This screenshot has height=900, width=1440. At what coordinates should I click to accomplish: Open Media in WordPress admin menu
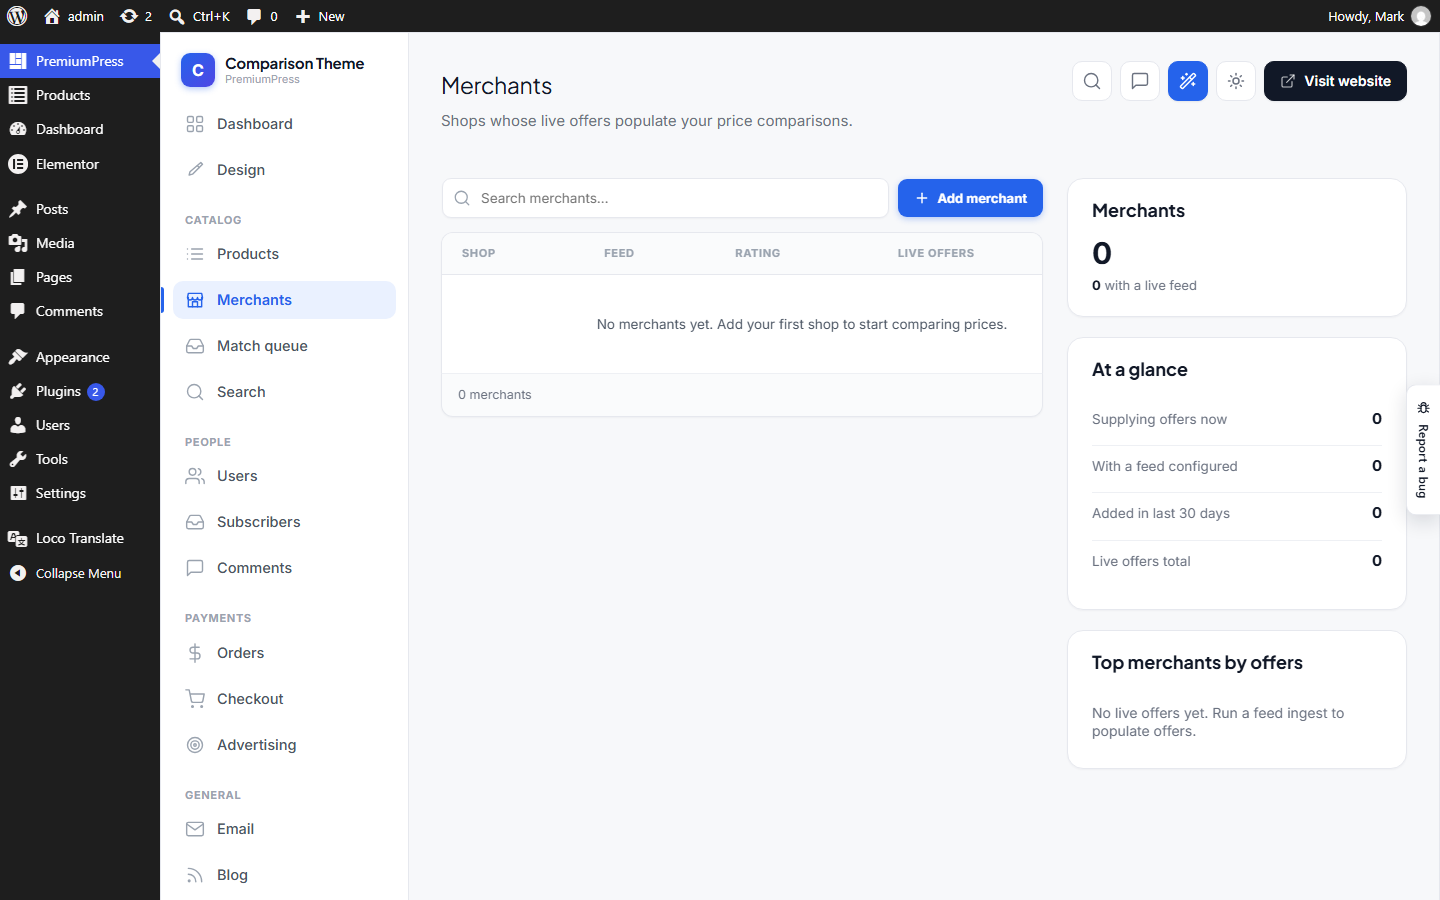(x=80, y=243)
